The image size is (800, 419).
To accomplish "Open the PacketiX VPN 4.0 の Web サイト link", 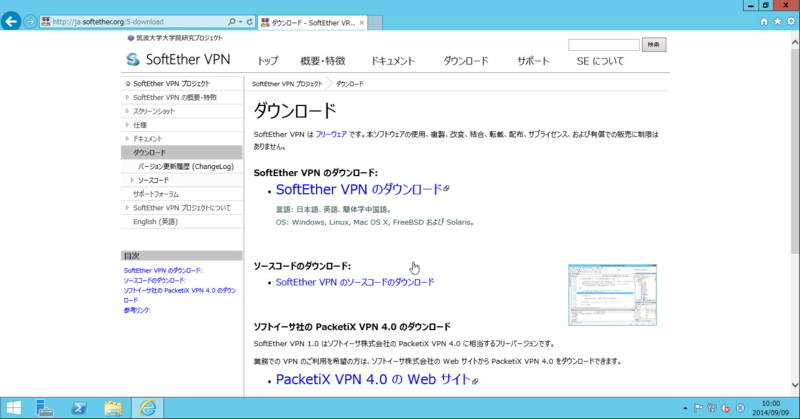I will 373,380.
